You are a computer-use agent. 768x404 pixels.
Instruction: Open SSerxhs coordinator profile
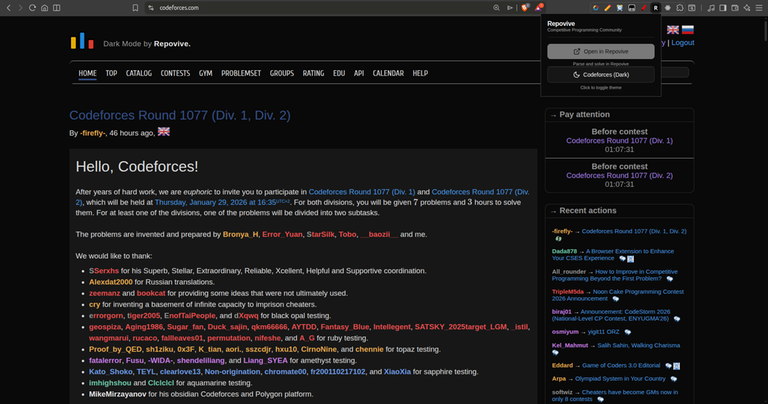pyautogui.click(x=104, y=271)
